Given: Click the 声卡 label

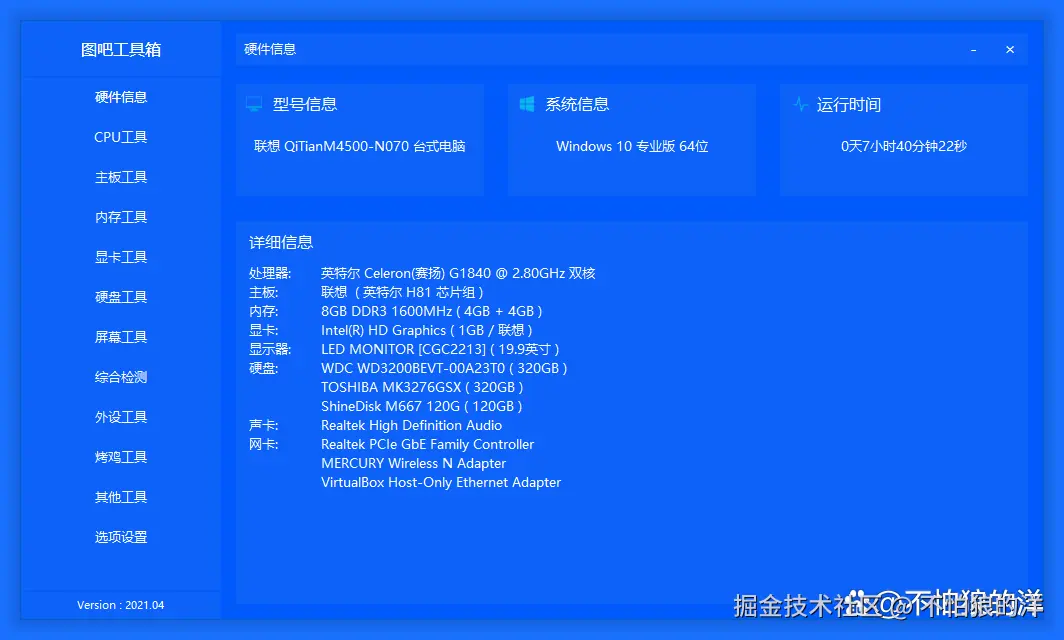Looking at the screenshot, I should point(263,425).
